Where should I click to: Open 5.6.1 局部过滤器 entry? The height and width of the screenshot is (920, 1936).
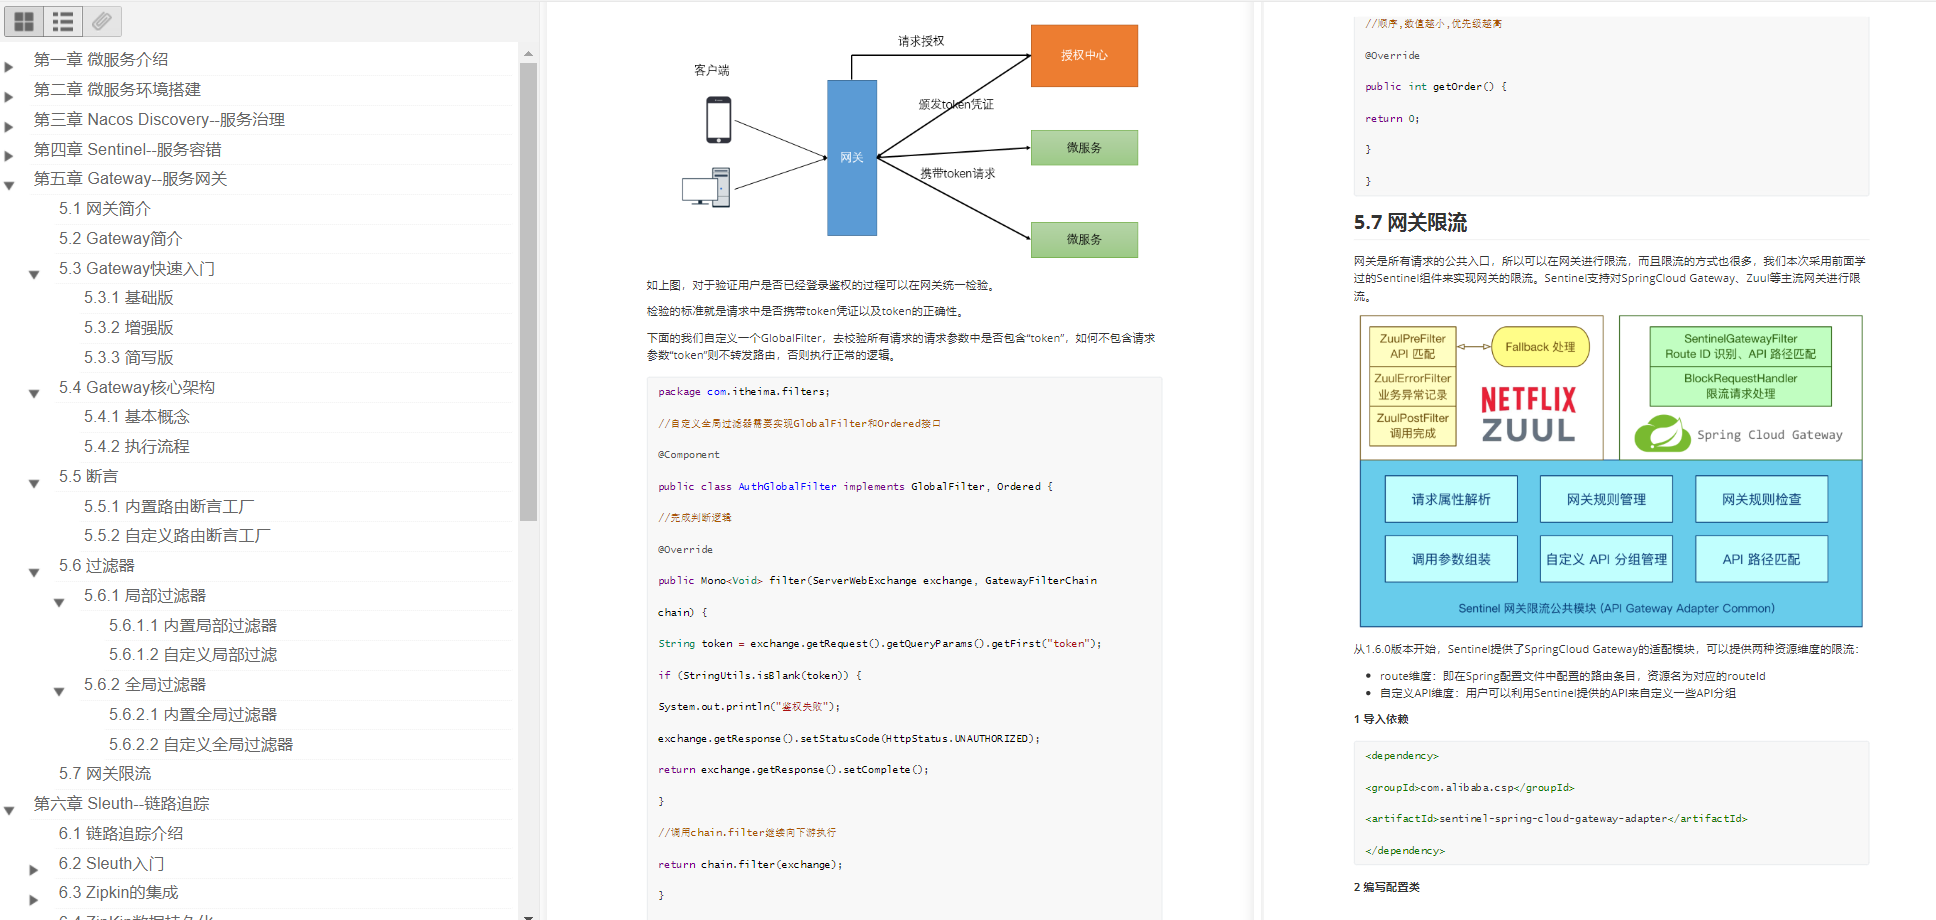coord(144,596)
